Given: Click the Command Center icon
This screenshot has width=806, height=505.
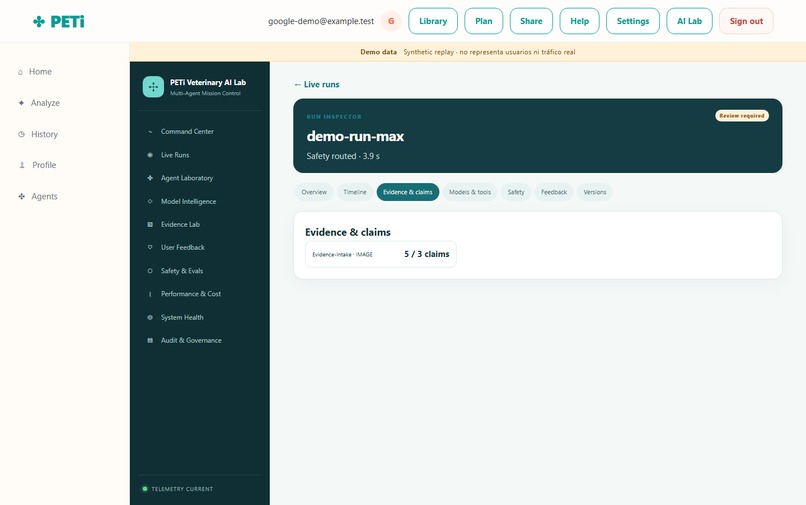Looking at the screenshot, I should [x=150, y=132].
